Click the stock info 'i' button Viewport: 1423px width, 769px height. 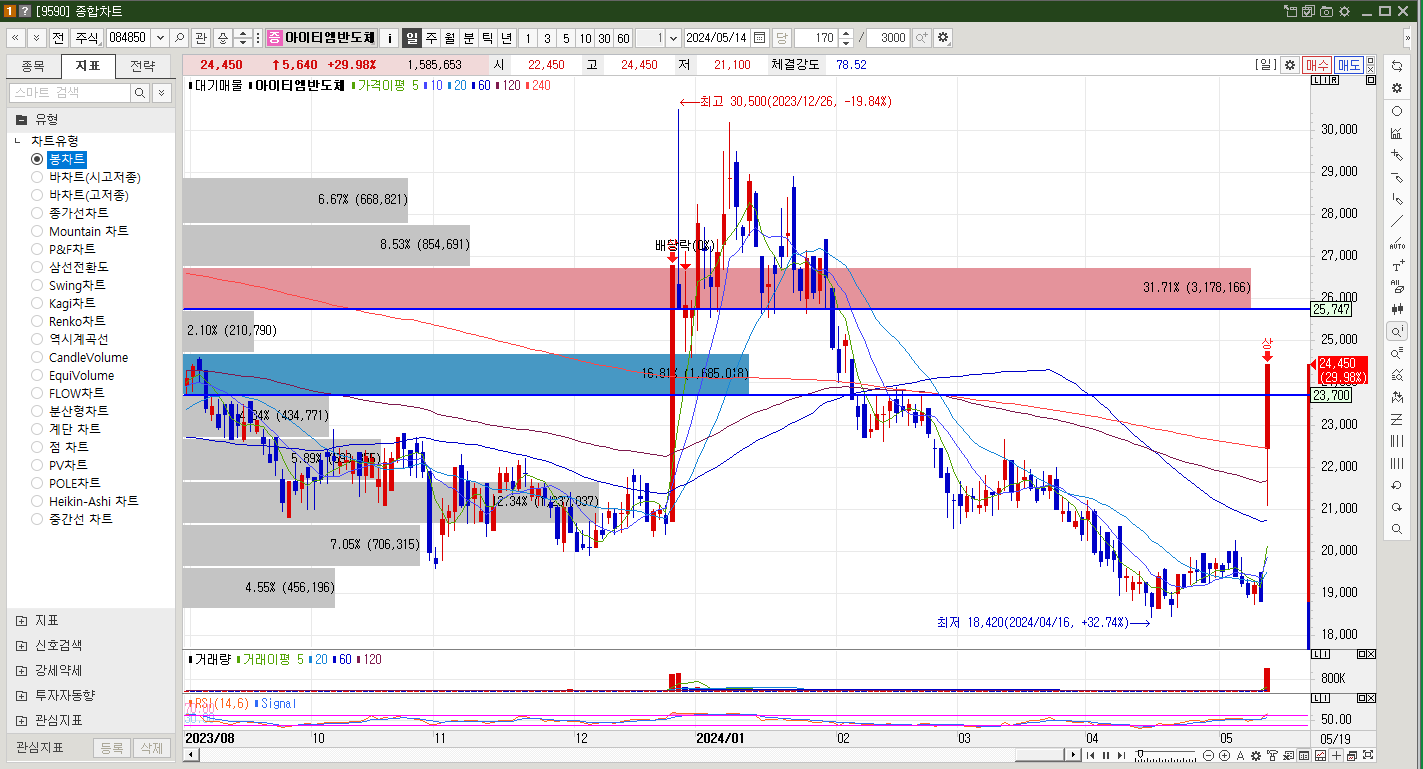pos(390,38)
